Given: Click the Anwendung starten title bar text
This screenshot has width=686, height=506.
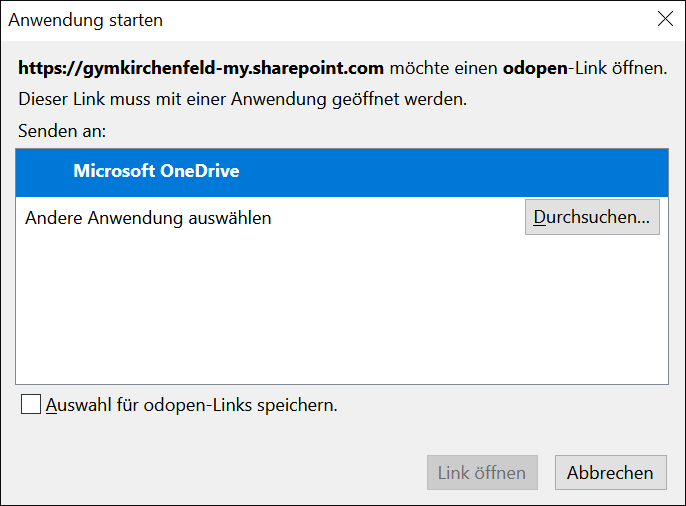Looking at the screenshot, I should 86,20.
